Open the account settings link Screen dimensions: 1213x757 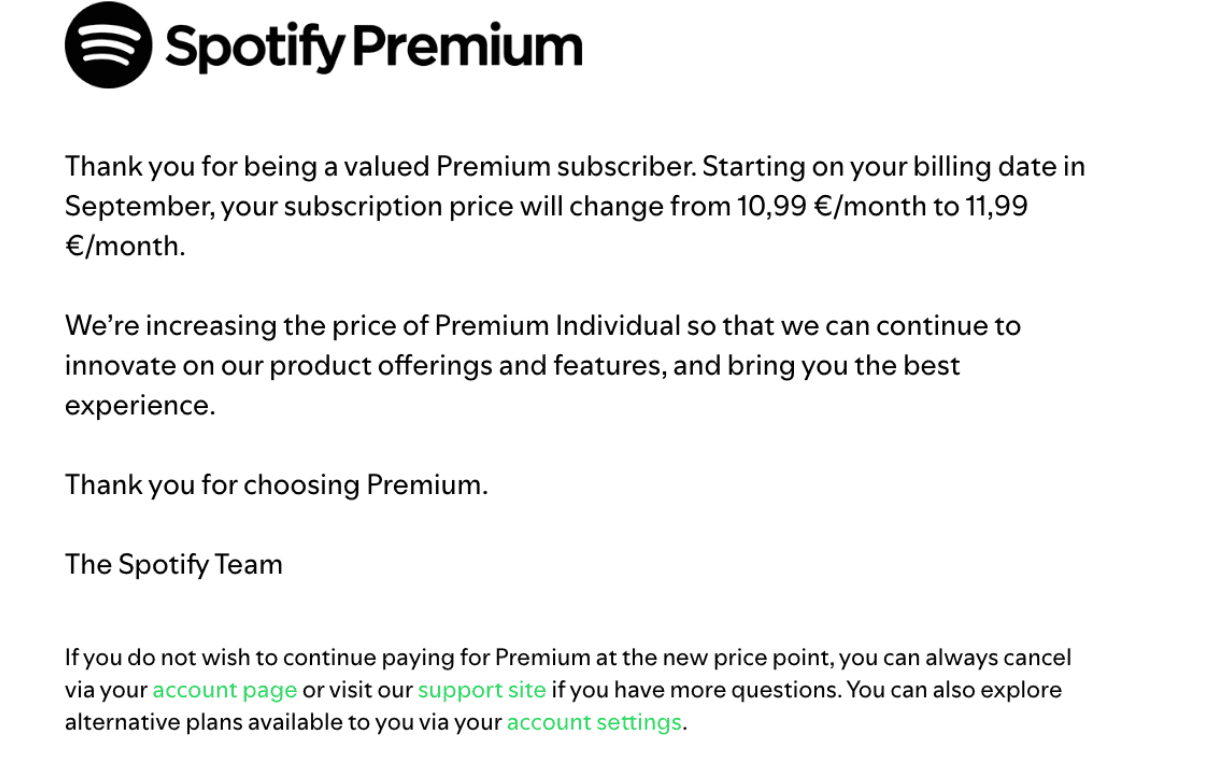click(x=594, y=722)
